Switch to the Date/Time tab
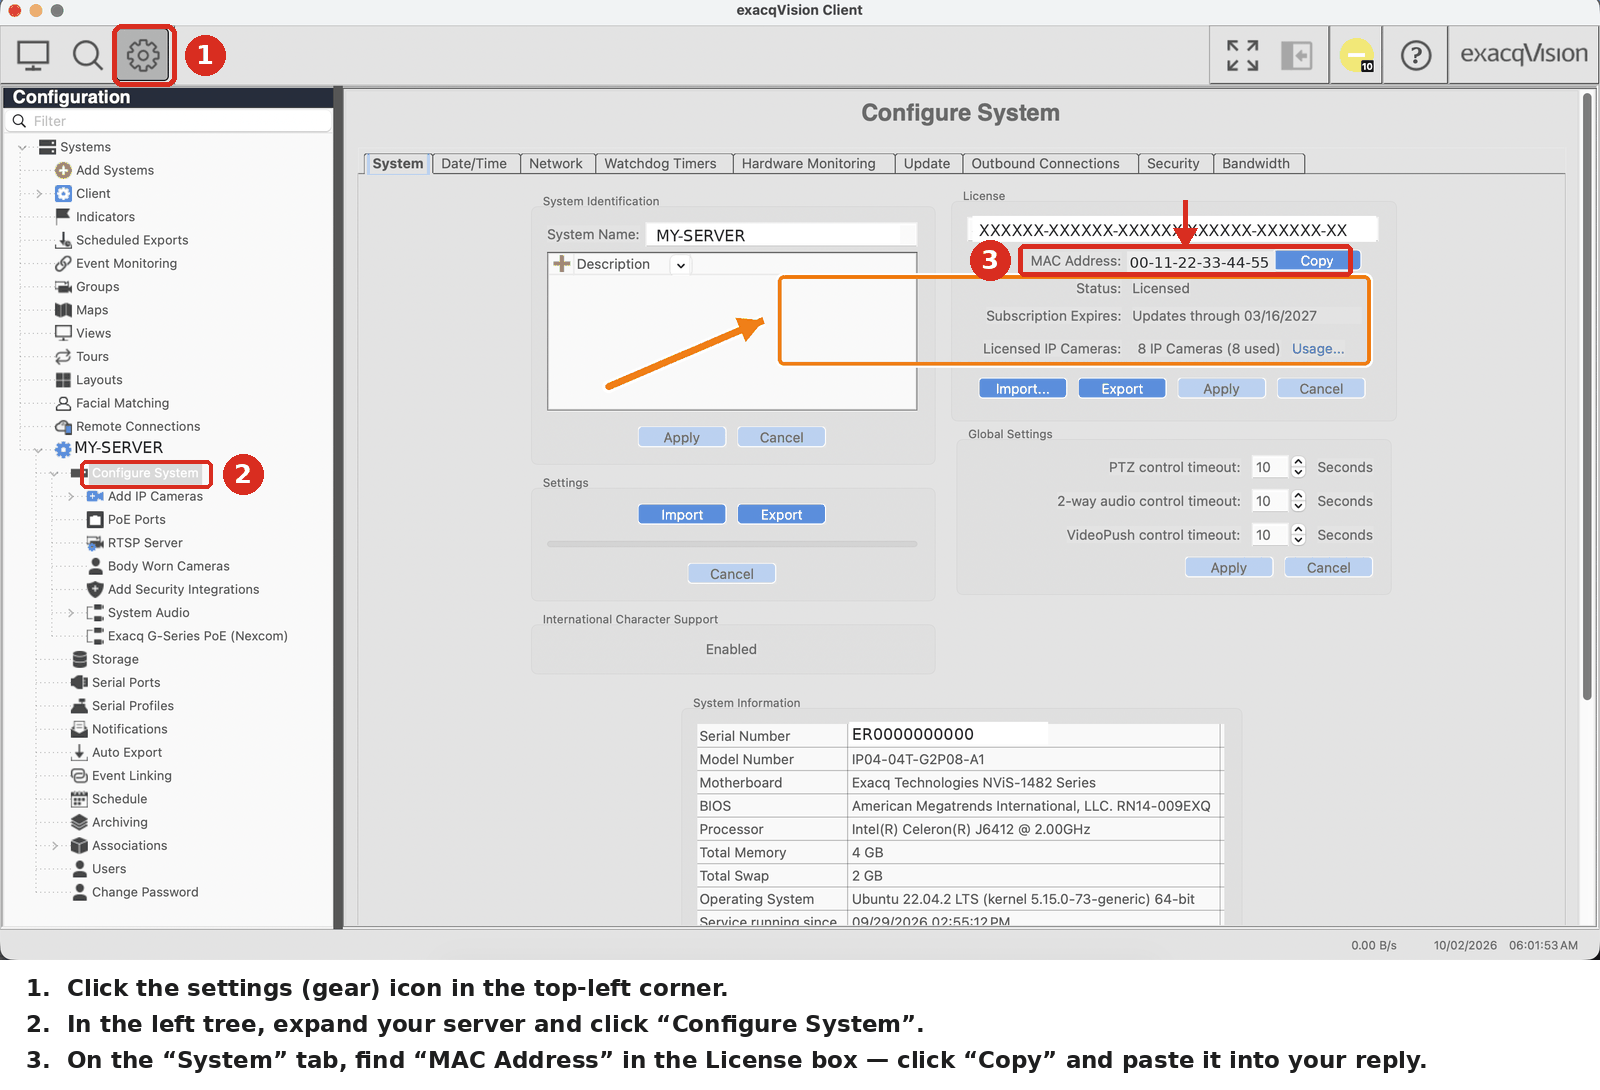1600x1090 pixels. (474, 164)
